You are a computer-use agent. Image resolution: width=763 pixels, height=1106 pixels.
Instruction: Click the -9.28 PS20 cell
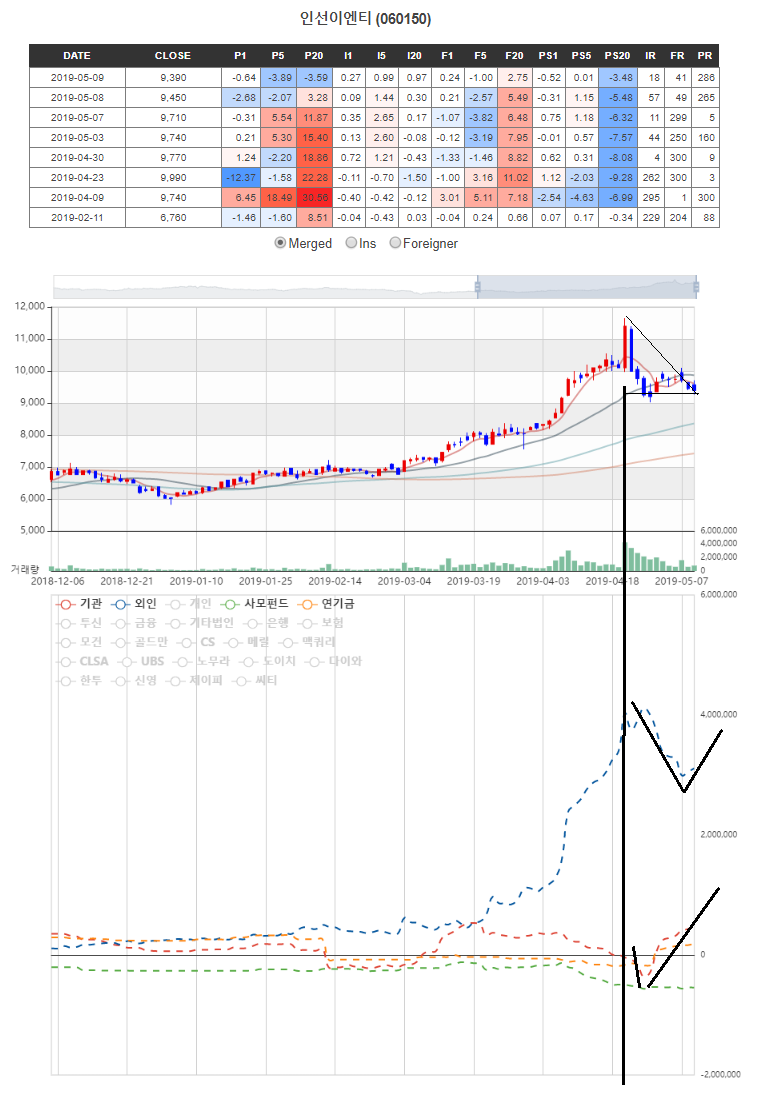(x=618, y=178)
